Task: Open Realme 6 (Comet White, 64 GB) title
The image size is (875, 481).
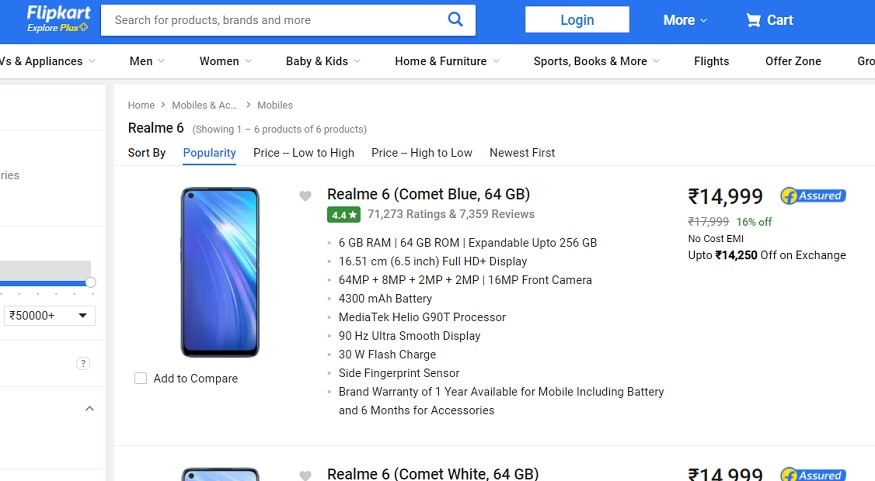Action: tap(433, 474)
